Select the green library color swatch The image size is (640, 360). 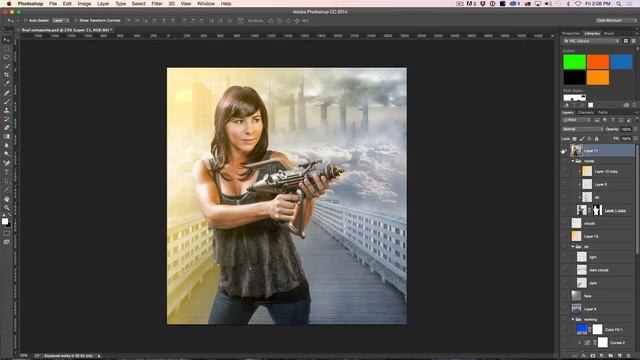click(x=574, y=62)
